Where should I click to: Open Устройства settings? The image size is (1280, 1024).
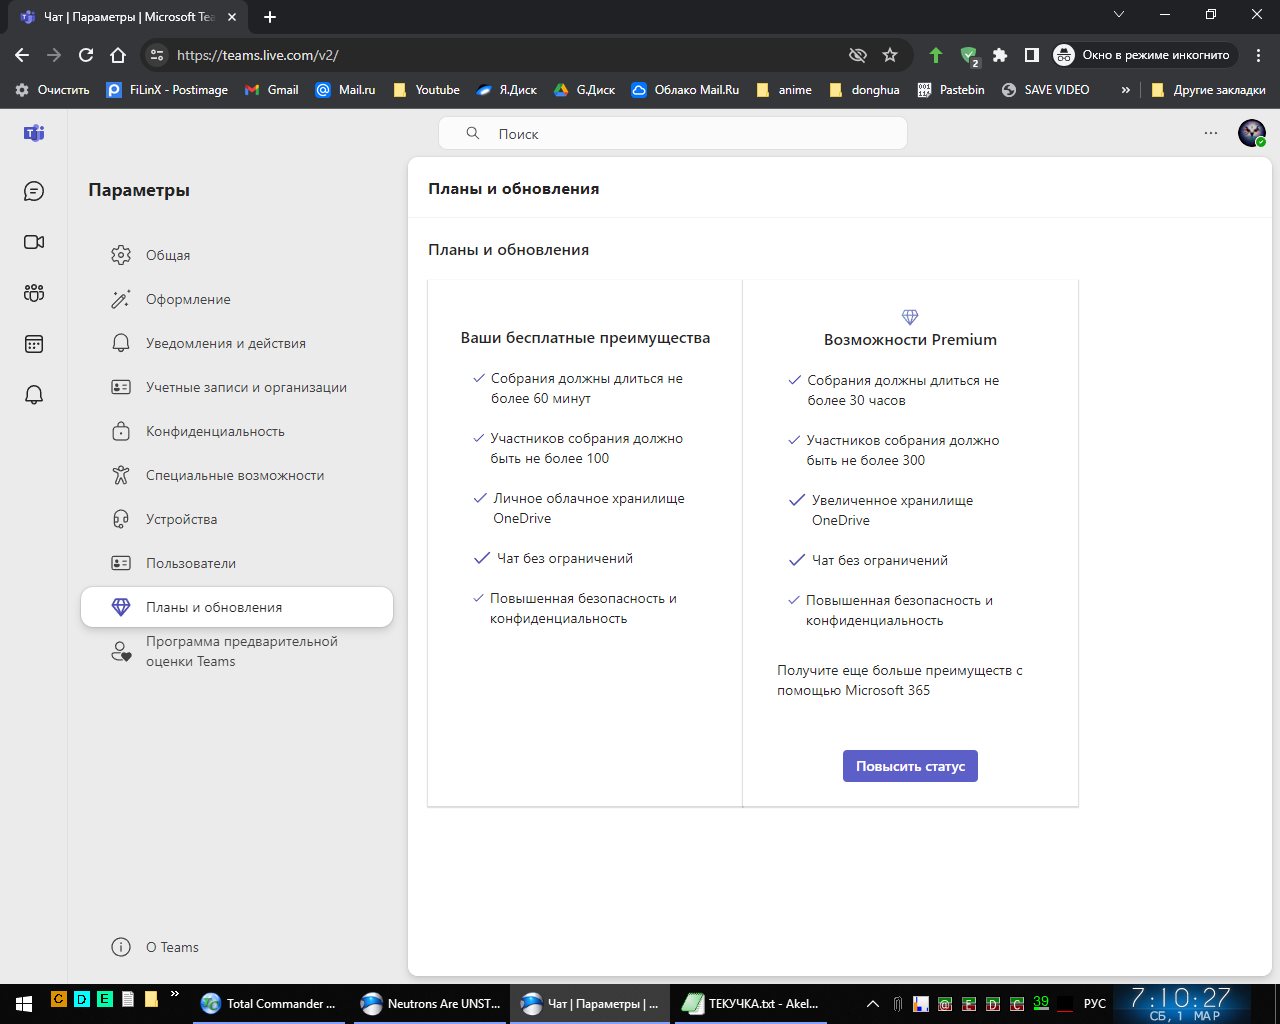click(237, 519)
